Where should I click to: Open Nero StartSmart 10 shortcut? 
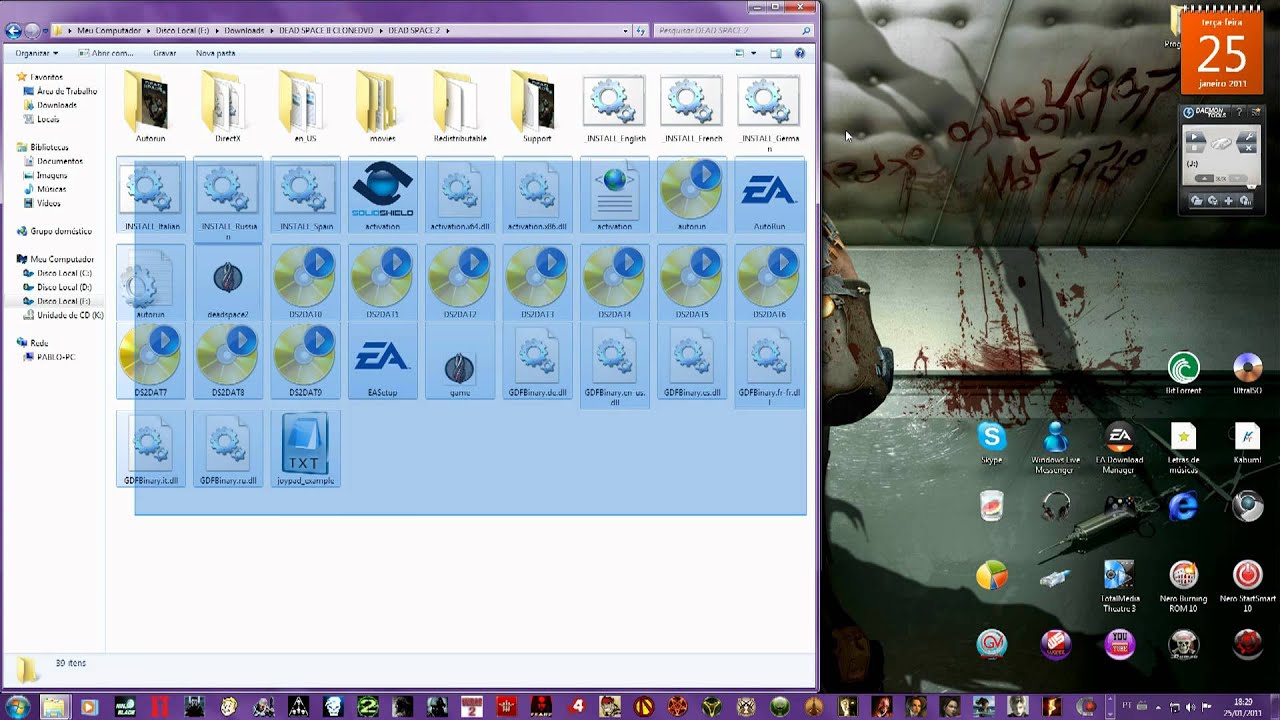click(x=1247, y=586)
